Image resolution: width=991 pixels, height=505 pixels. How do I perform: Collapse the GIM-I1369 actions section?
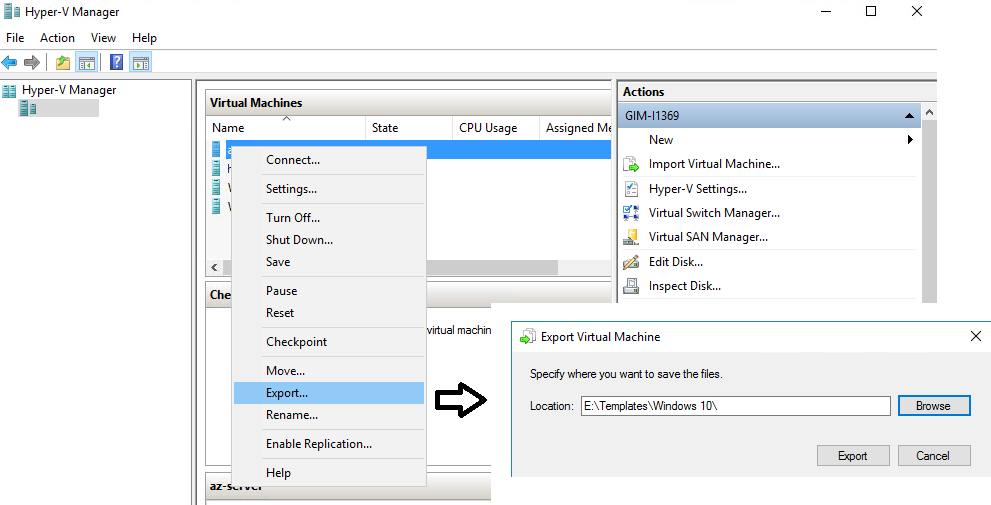[909, 116]
